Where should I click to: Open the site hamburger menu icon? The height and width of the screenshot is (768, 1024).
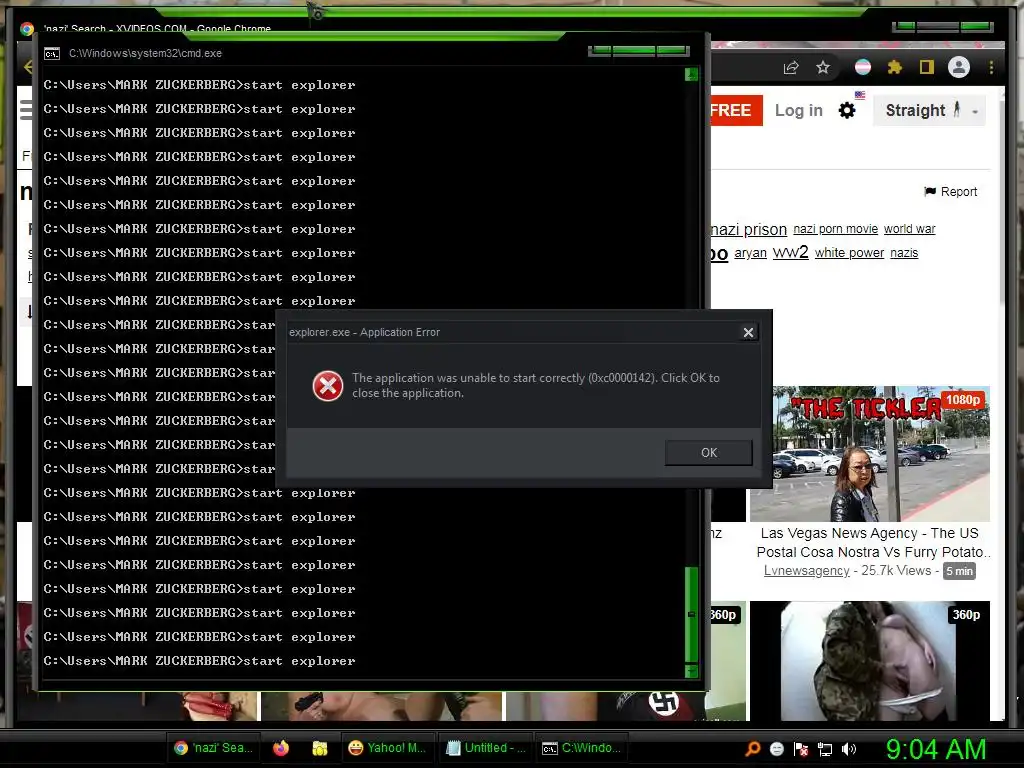pos(25,110)
